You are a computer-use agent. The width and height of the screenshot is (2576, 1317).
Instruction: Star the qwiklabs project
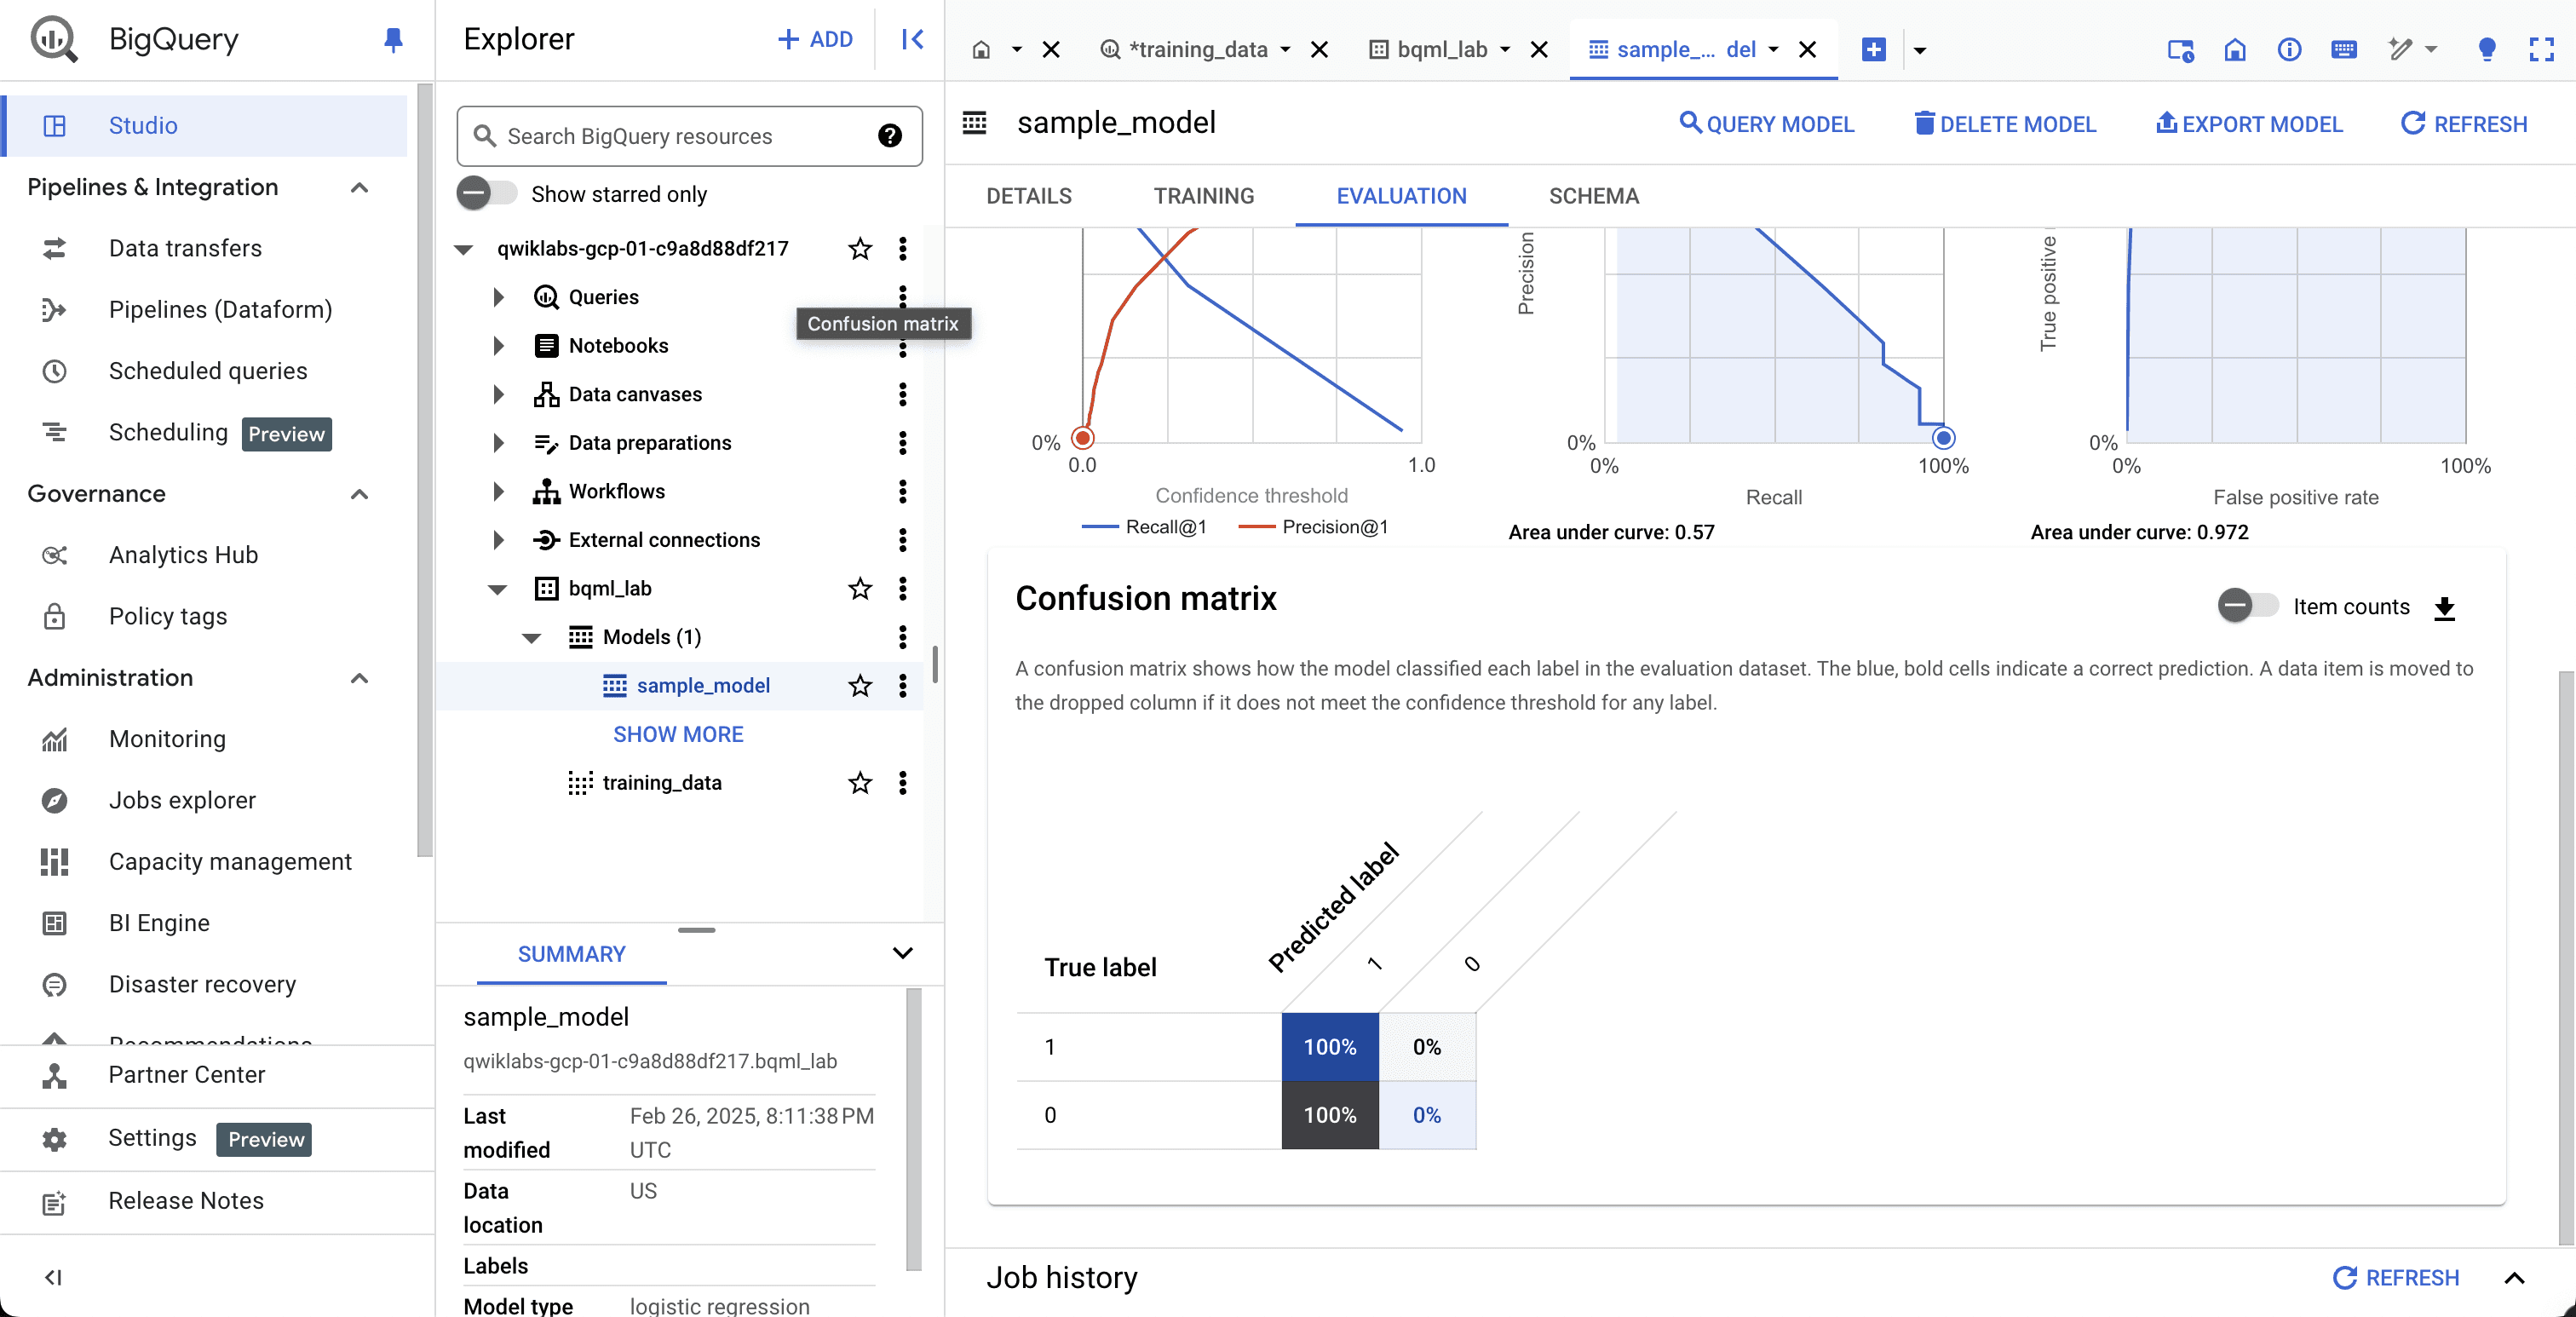tap(860, 248)
